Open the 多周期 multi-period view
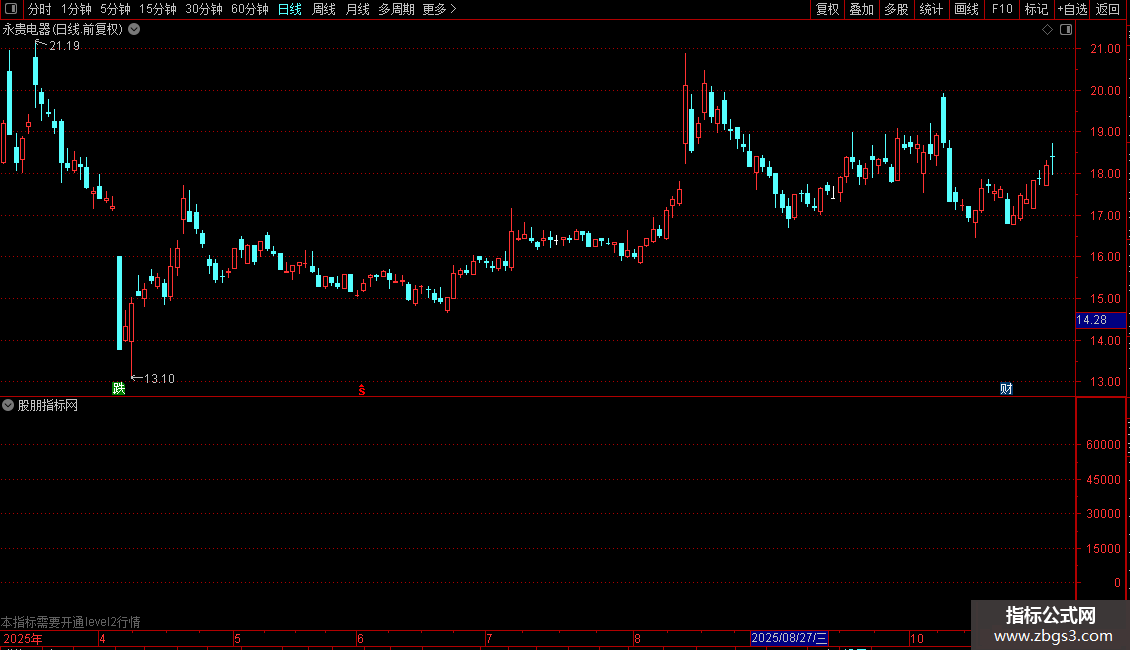Screen dimensions: 1130x650 [x=396, y=9]
